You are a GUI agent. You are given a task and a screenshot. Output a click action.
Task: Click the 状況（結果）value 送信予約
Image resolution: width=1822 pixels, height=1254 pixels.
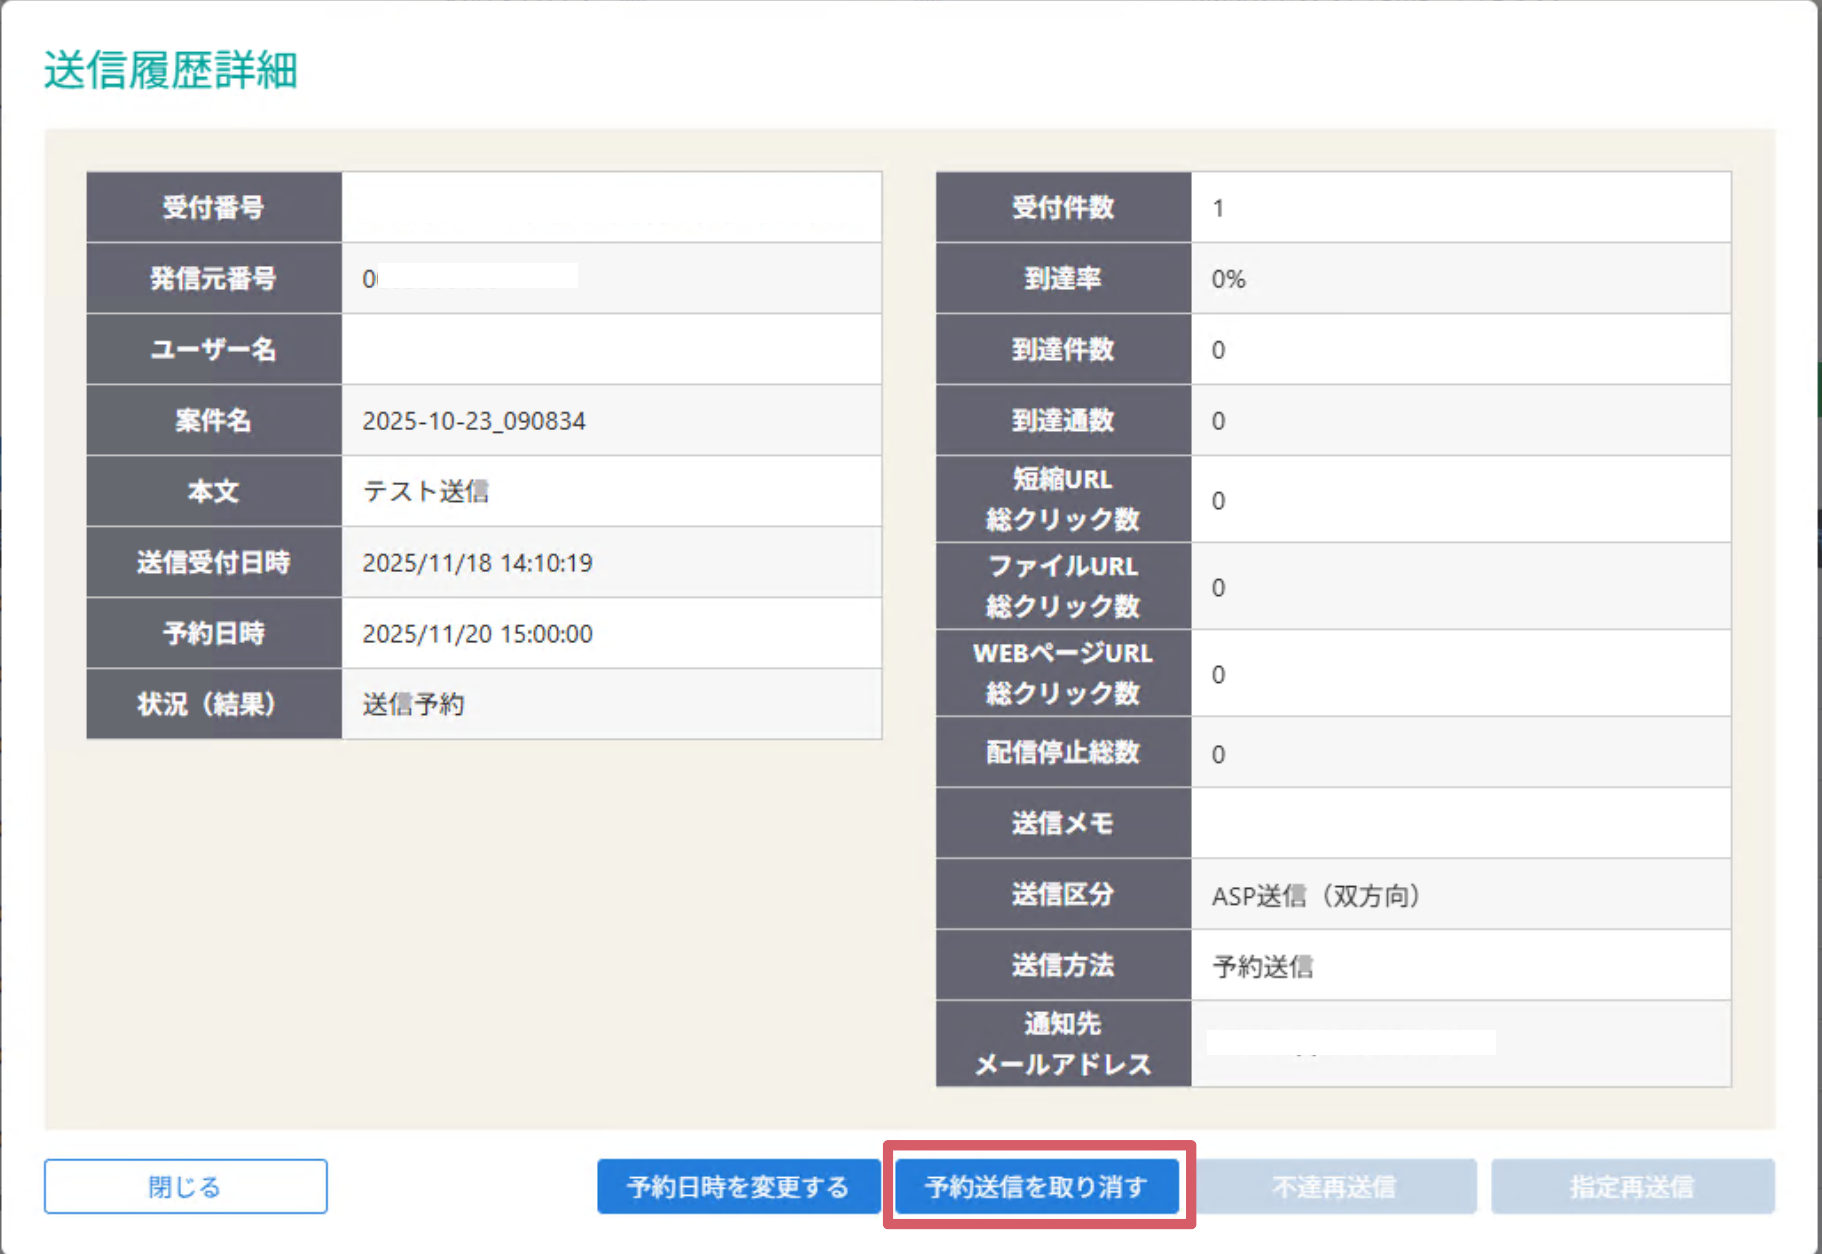pyautogui.click(x=610, y=704)
